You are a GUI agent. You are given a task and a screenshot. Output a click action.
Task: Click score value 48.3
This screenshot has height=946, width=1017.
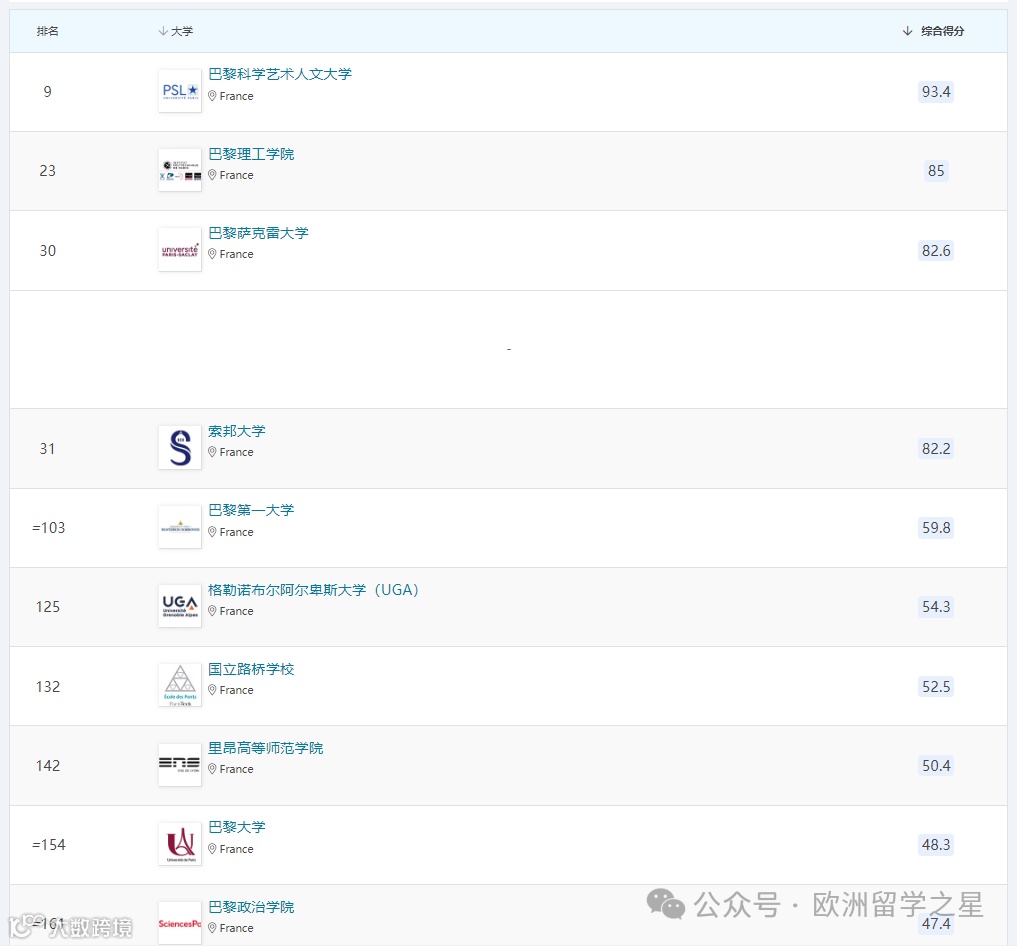click(936, 845)
